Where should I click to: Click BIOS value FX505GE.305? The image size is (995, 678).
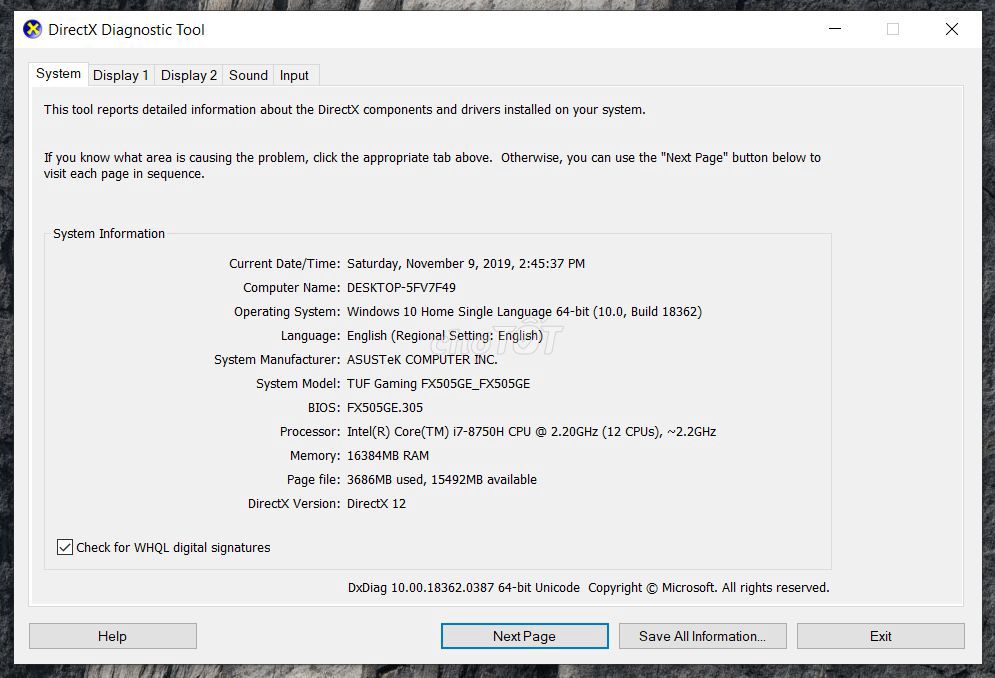point(385,408)
